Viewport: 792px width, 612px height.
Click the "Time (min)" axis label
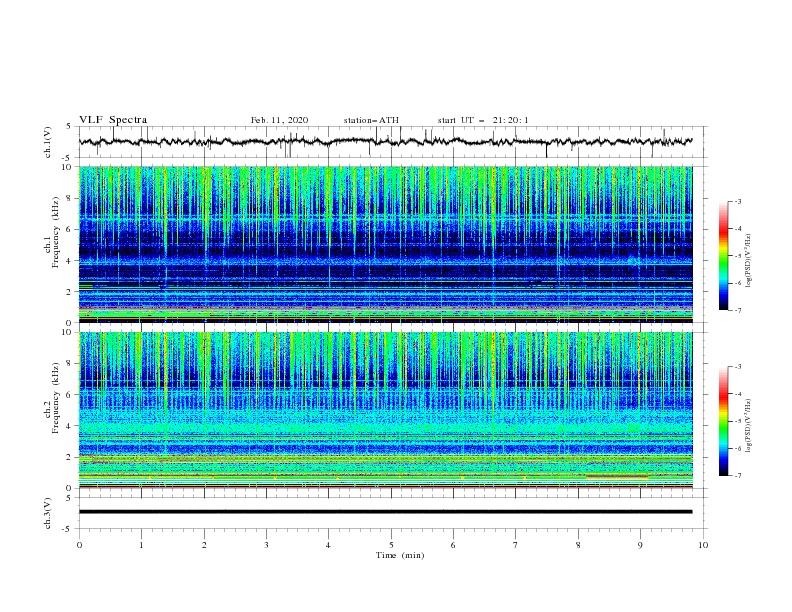[400, 555]
